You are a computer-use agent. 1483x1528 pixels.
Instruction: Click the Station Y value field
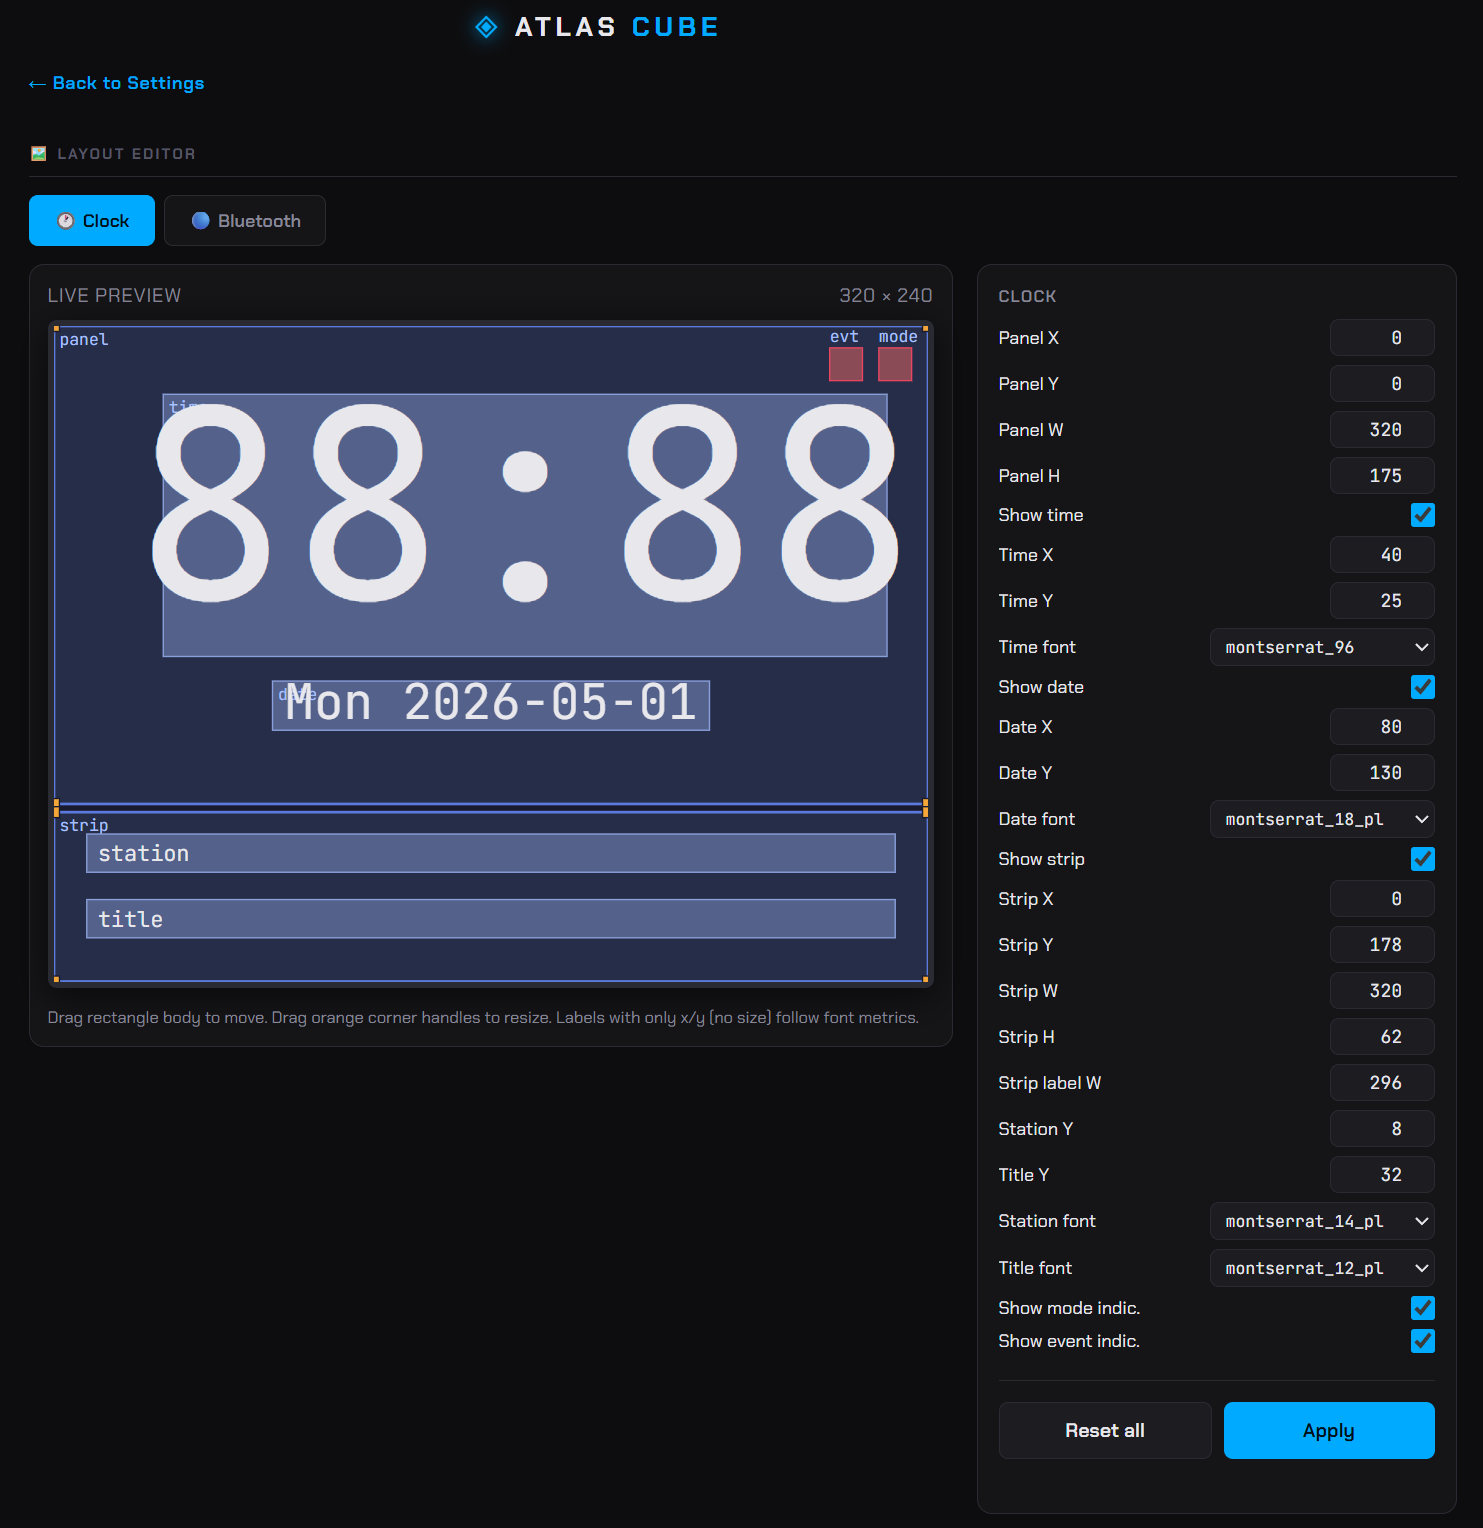1382,1129
